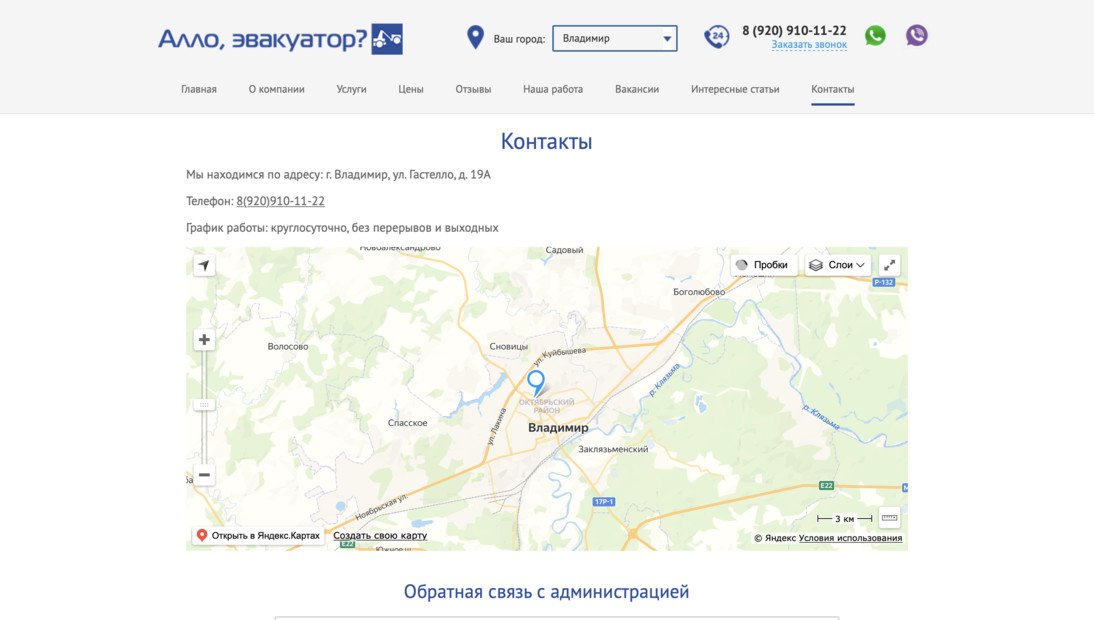Click Обратная связь с администрацией heading
The height and width of the screenshot is (620, 1094).
(546, 591)
